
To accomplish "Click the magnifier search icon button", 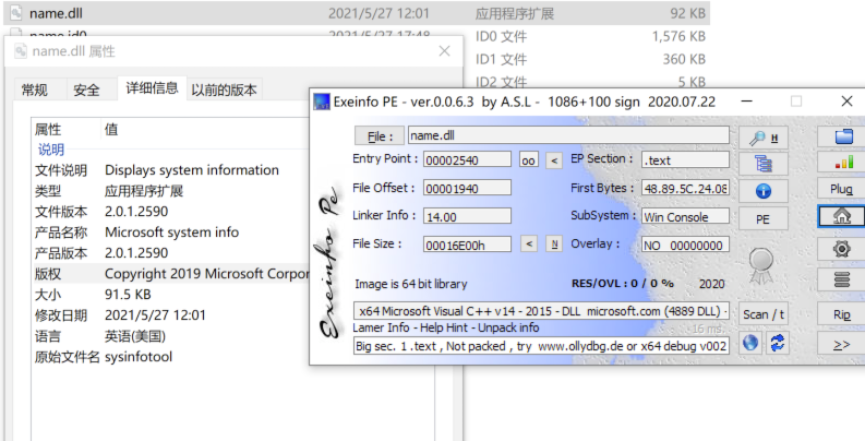I will click(763, 137).
